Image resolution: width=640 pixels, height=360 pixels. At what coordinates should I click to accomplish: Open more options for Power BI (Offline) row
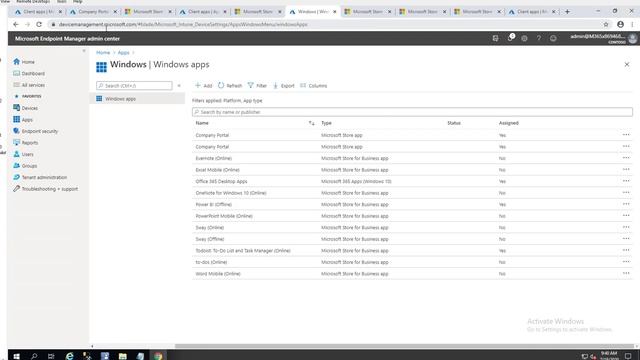(x=626, y=204)
